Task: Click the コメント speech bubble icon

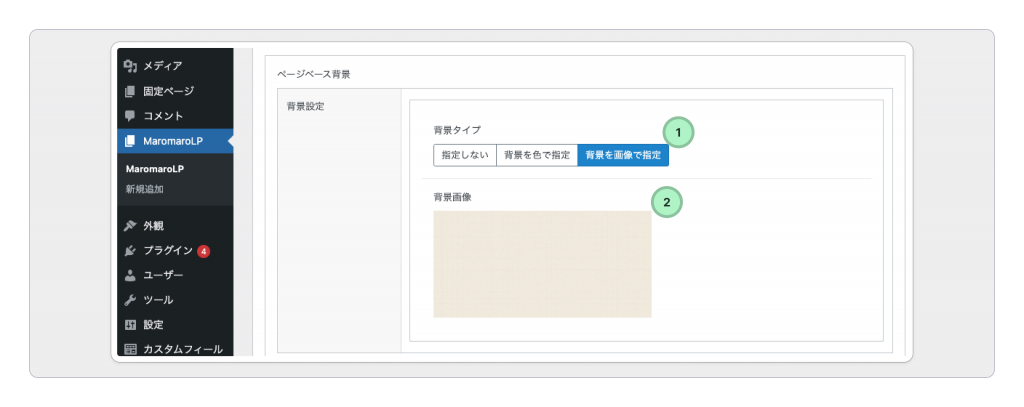Action: (130, 116)
